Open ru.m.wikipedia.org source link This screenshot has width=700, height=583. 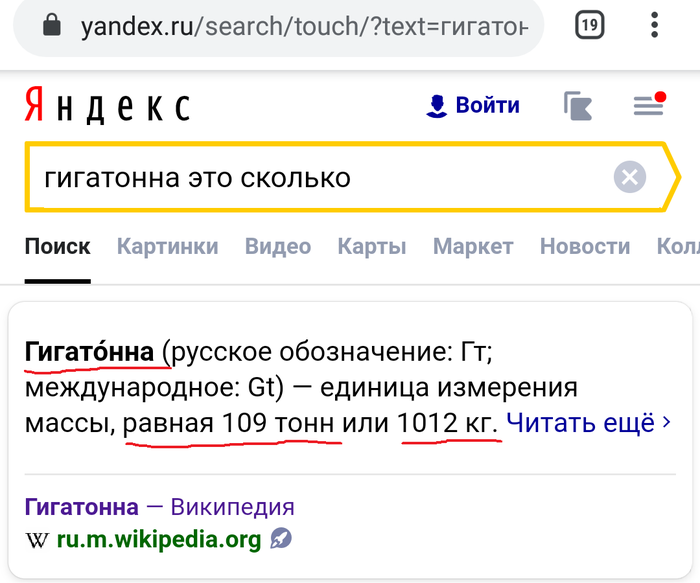[x=158, y=540]
